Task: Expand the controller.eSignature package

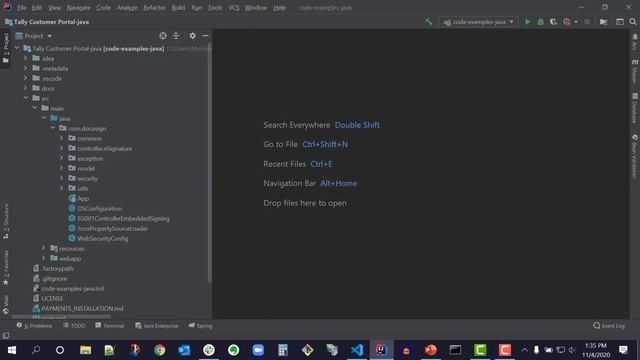Action: click(62, 148)
